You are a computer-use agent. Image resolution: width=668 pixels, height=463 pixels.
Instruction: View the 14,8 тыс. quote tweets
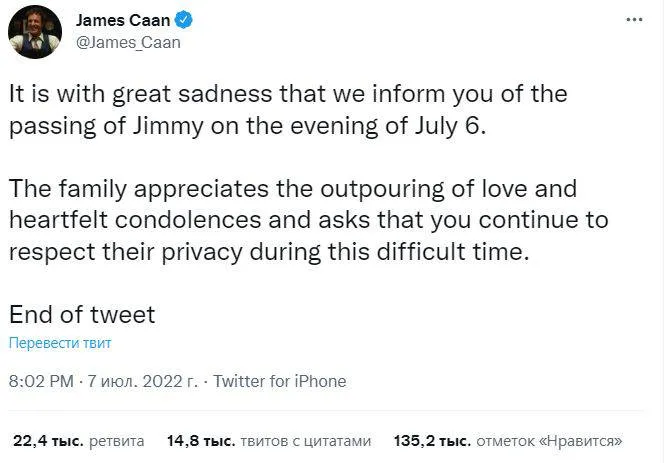(269, 441)
